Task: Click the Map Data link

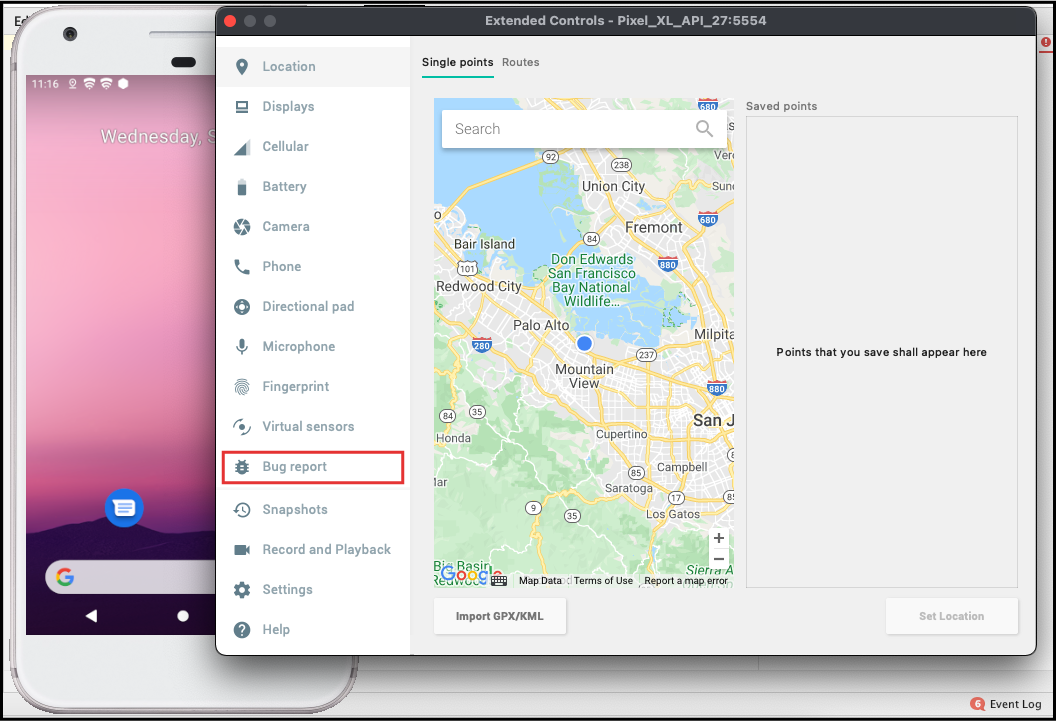Action: pos(540,580)
